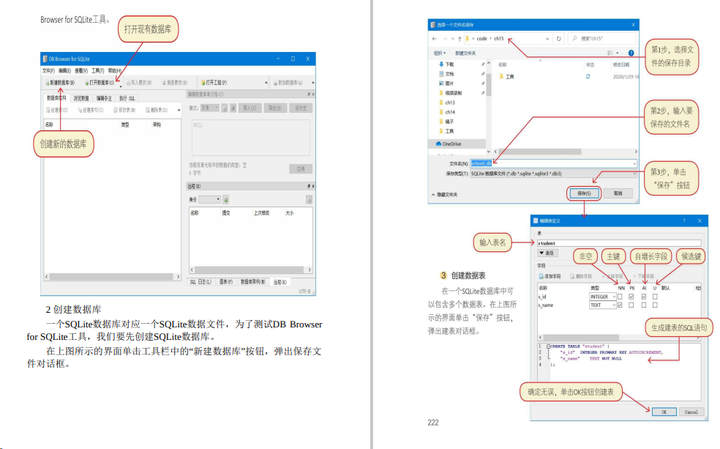The width and height of the screenshot is (720, 449).
Task: Click the Up arrow in the save dialog
Action: [459, 39]
